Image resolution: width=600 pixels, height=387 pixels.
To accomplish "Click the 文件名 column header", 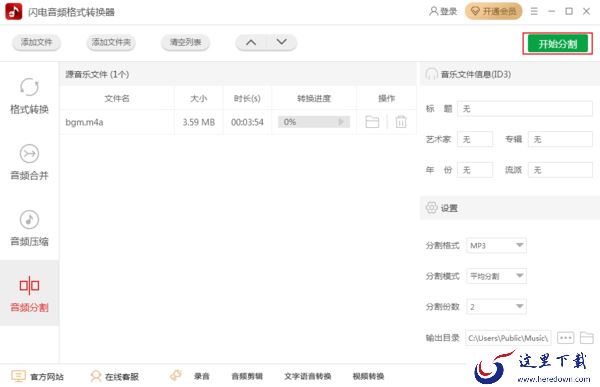I will point(117,98).
